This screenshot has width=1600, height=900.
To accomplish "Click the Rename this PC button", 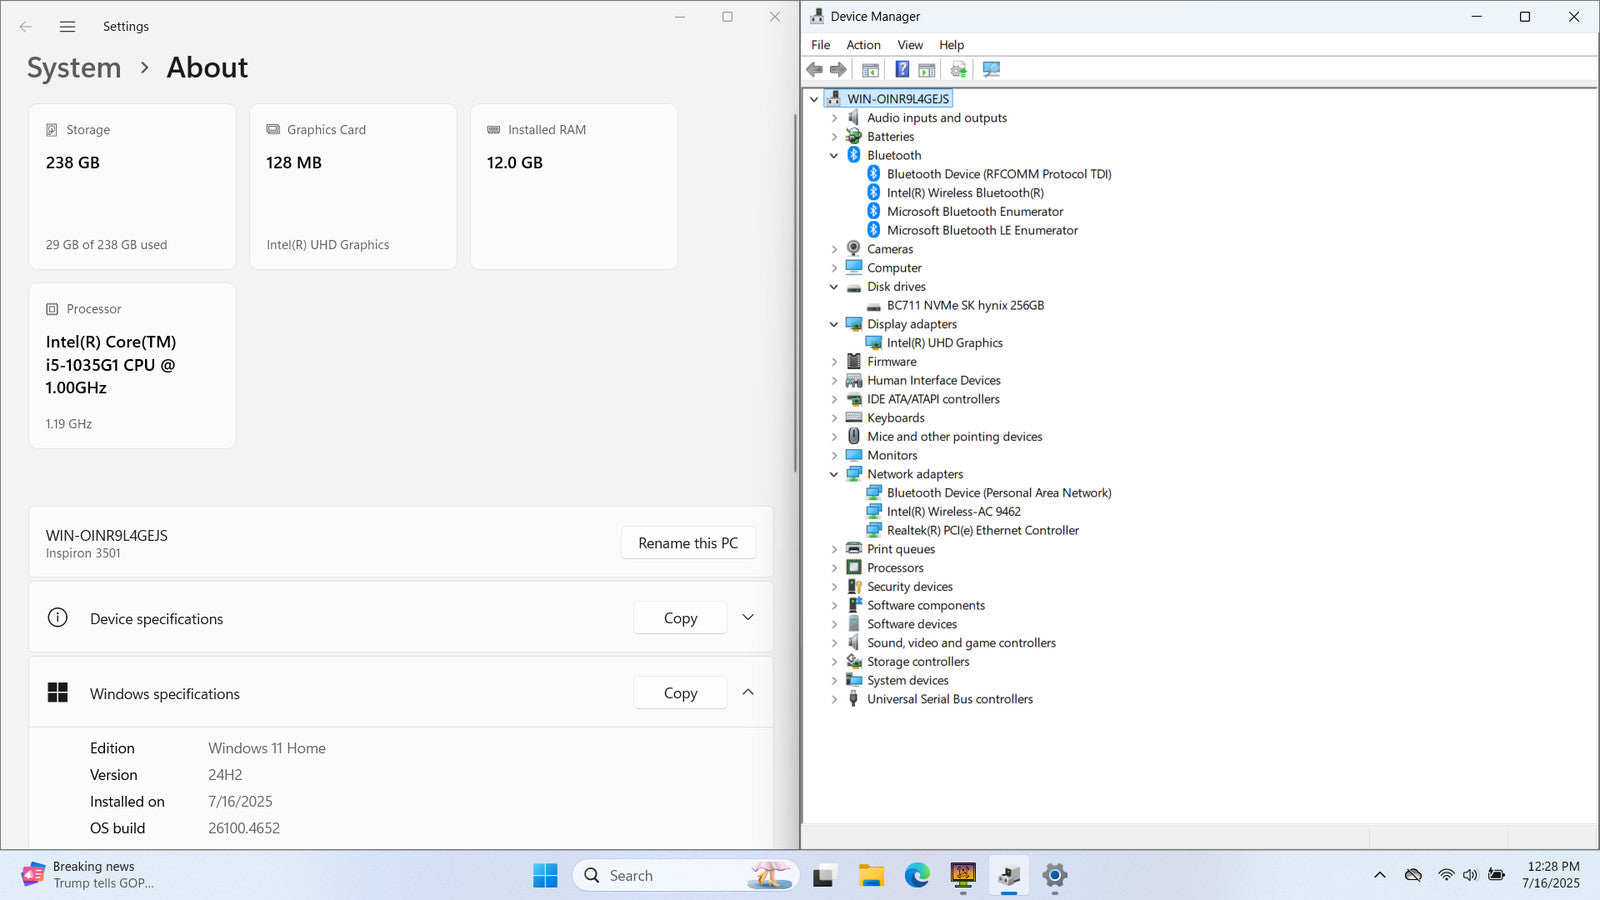I will click(688, 543).
